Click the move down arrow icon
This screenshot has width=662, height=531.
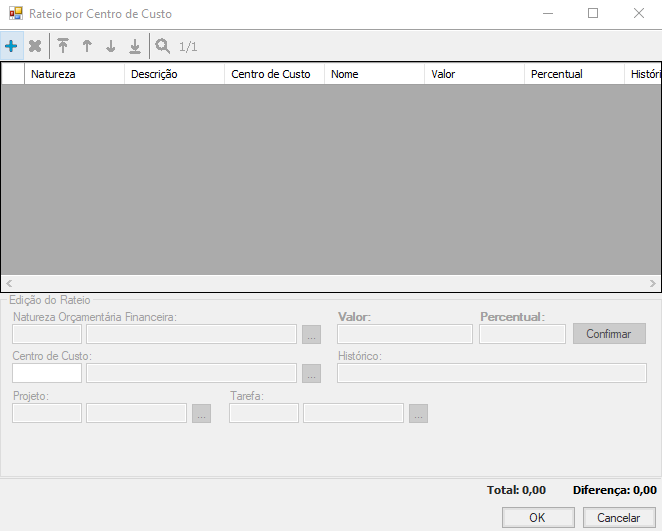coord(111,46)
